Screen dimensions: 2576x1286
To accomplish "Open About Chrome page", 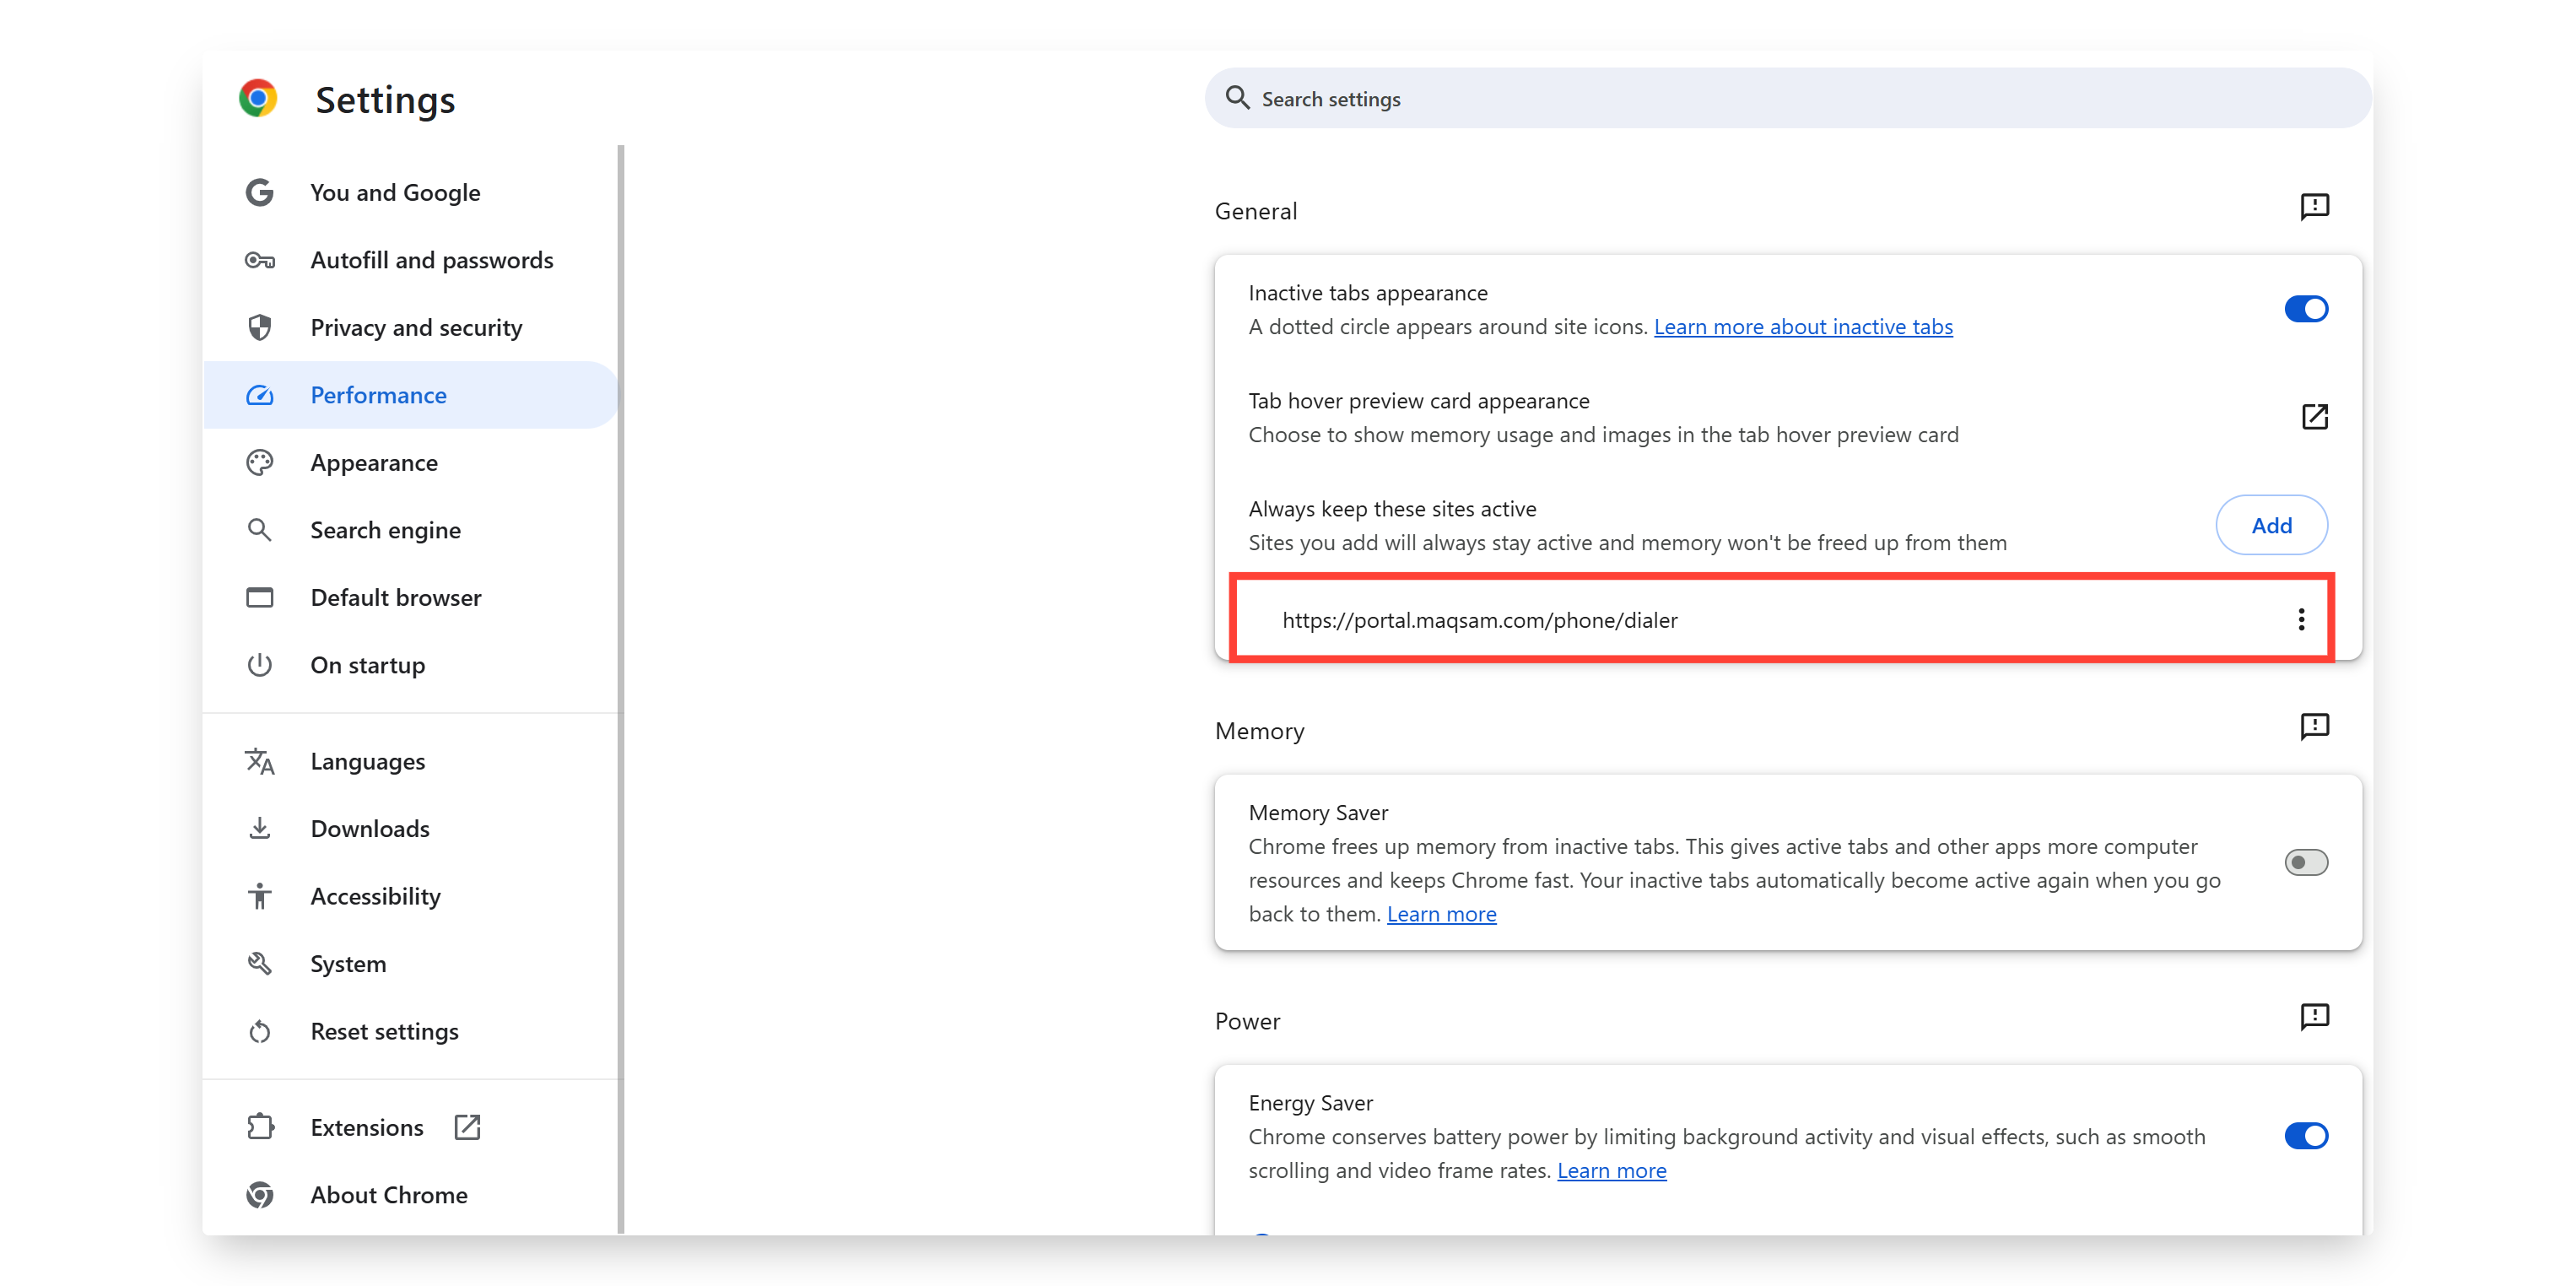I will (x=410, y=1195).
